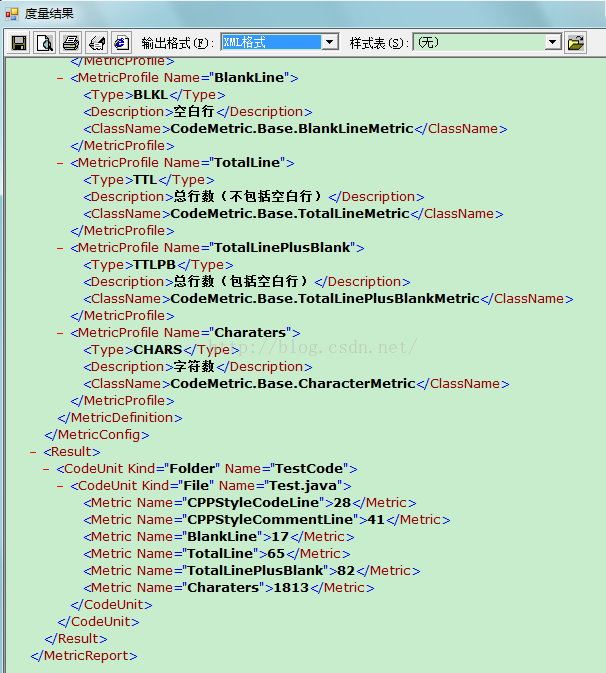The image size is (606, 673).
Task: Click the window icon in title bar
Action: [12, 14]
